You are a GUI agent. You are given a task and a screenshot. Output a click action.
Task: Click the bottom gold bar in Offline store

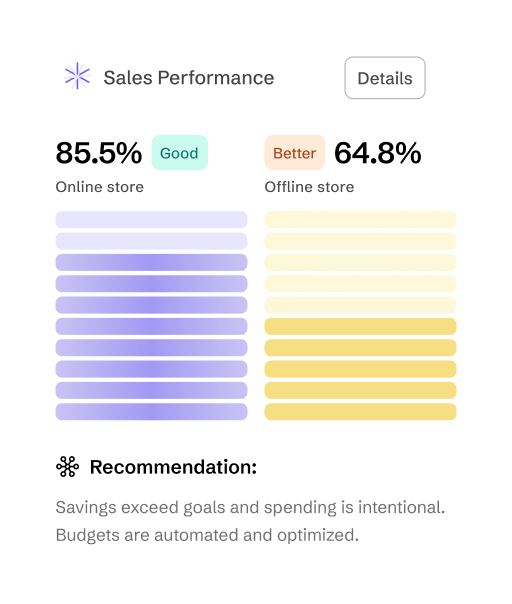click(x=361, y=412)
